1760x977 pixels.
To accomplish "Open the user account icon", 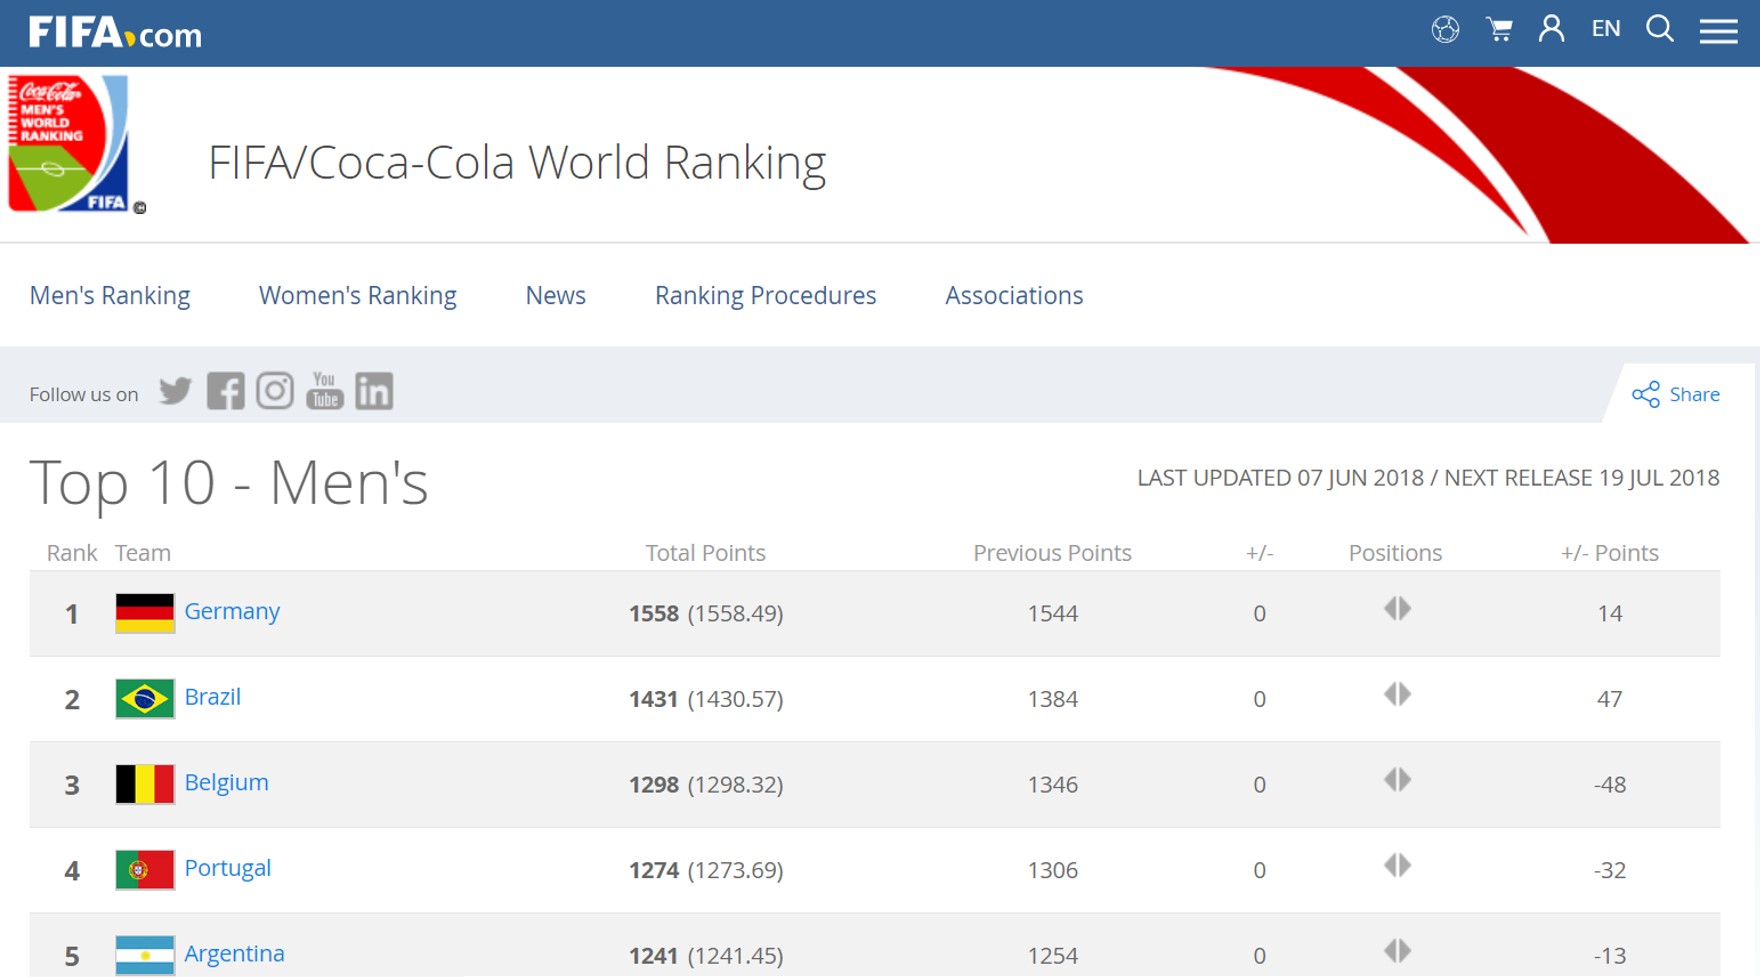I will tap(1551, 29).
